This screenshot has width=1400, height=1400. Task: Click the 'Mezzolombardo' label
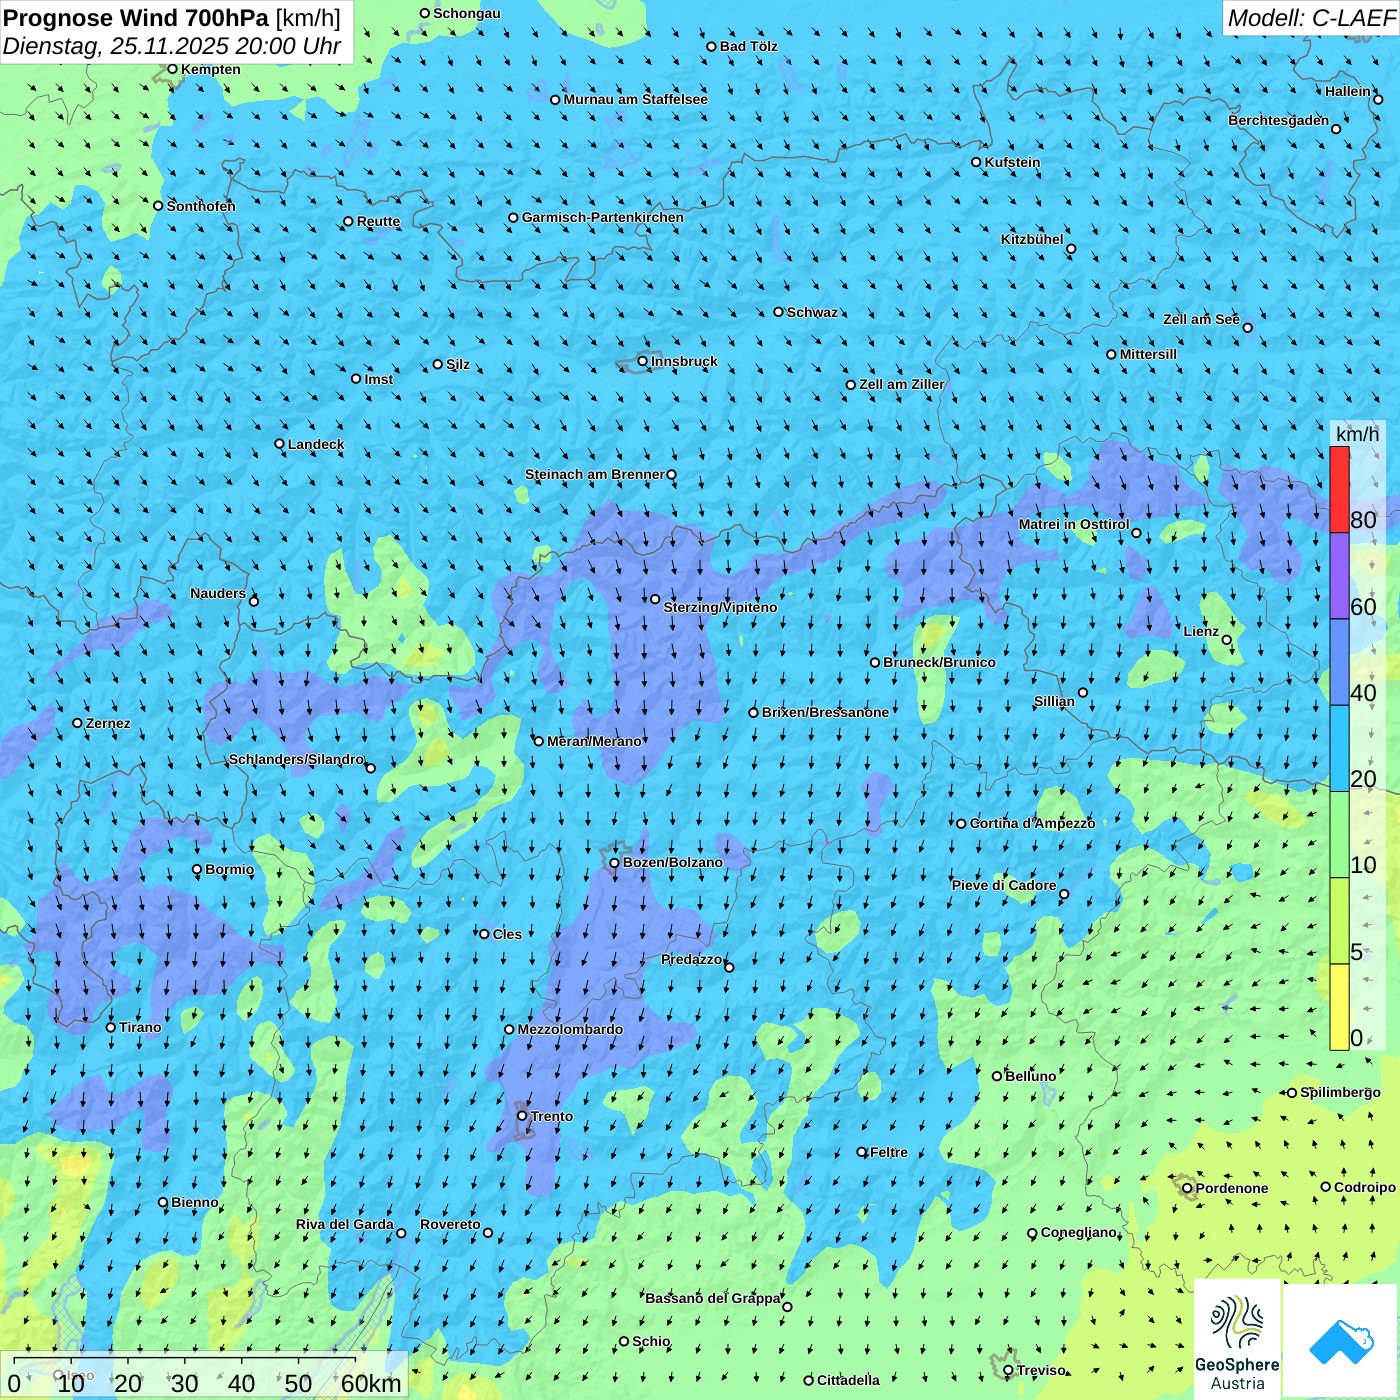pos(570,1029)
